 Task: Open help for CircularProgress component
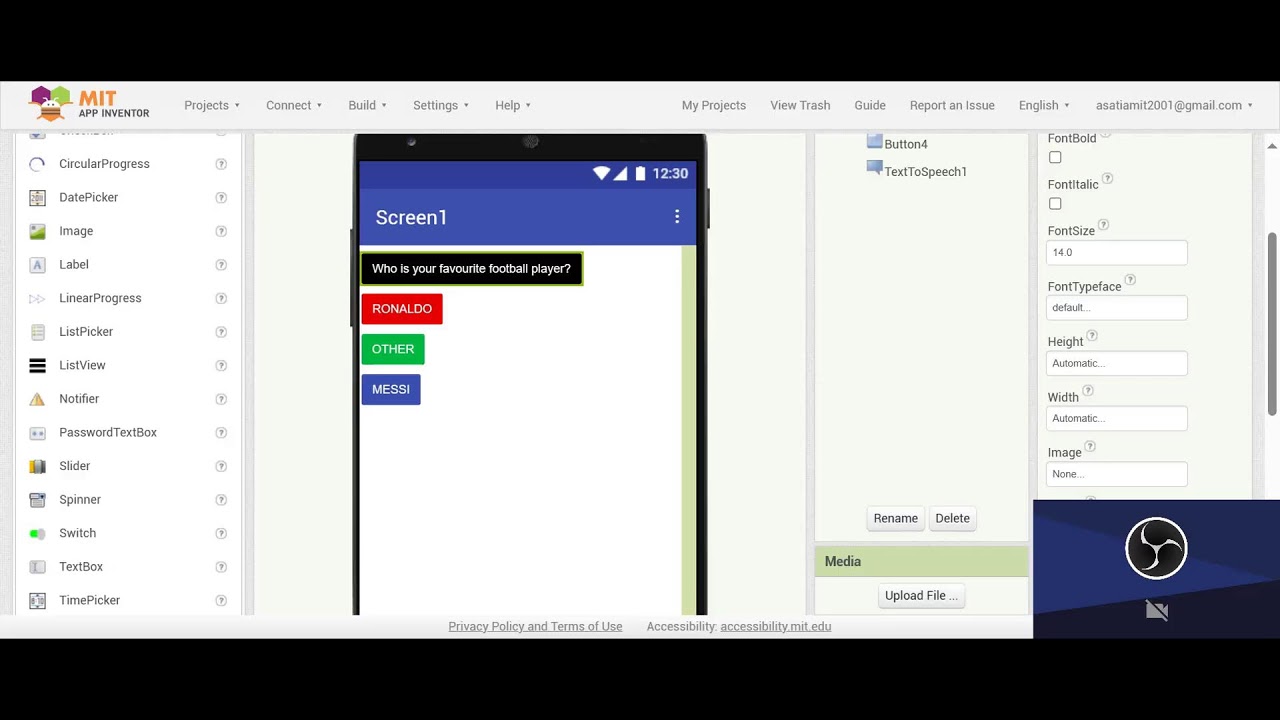[x=221, y=164]
